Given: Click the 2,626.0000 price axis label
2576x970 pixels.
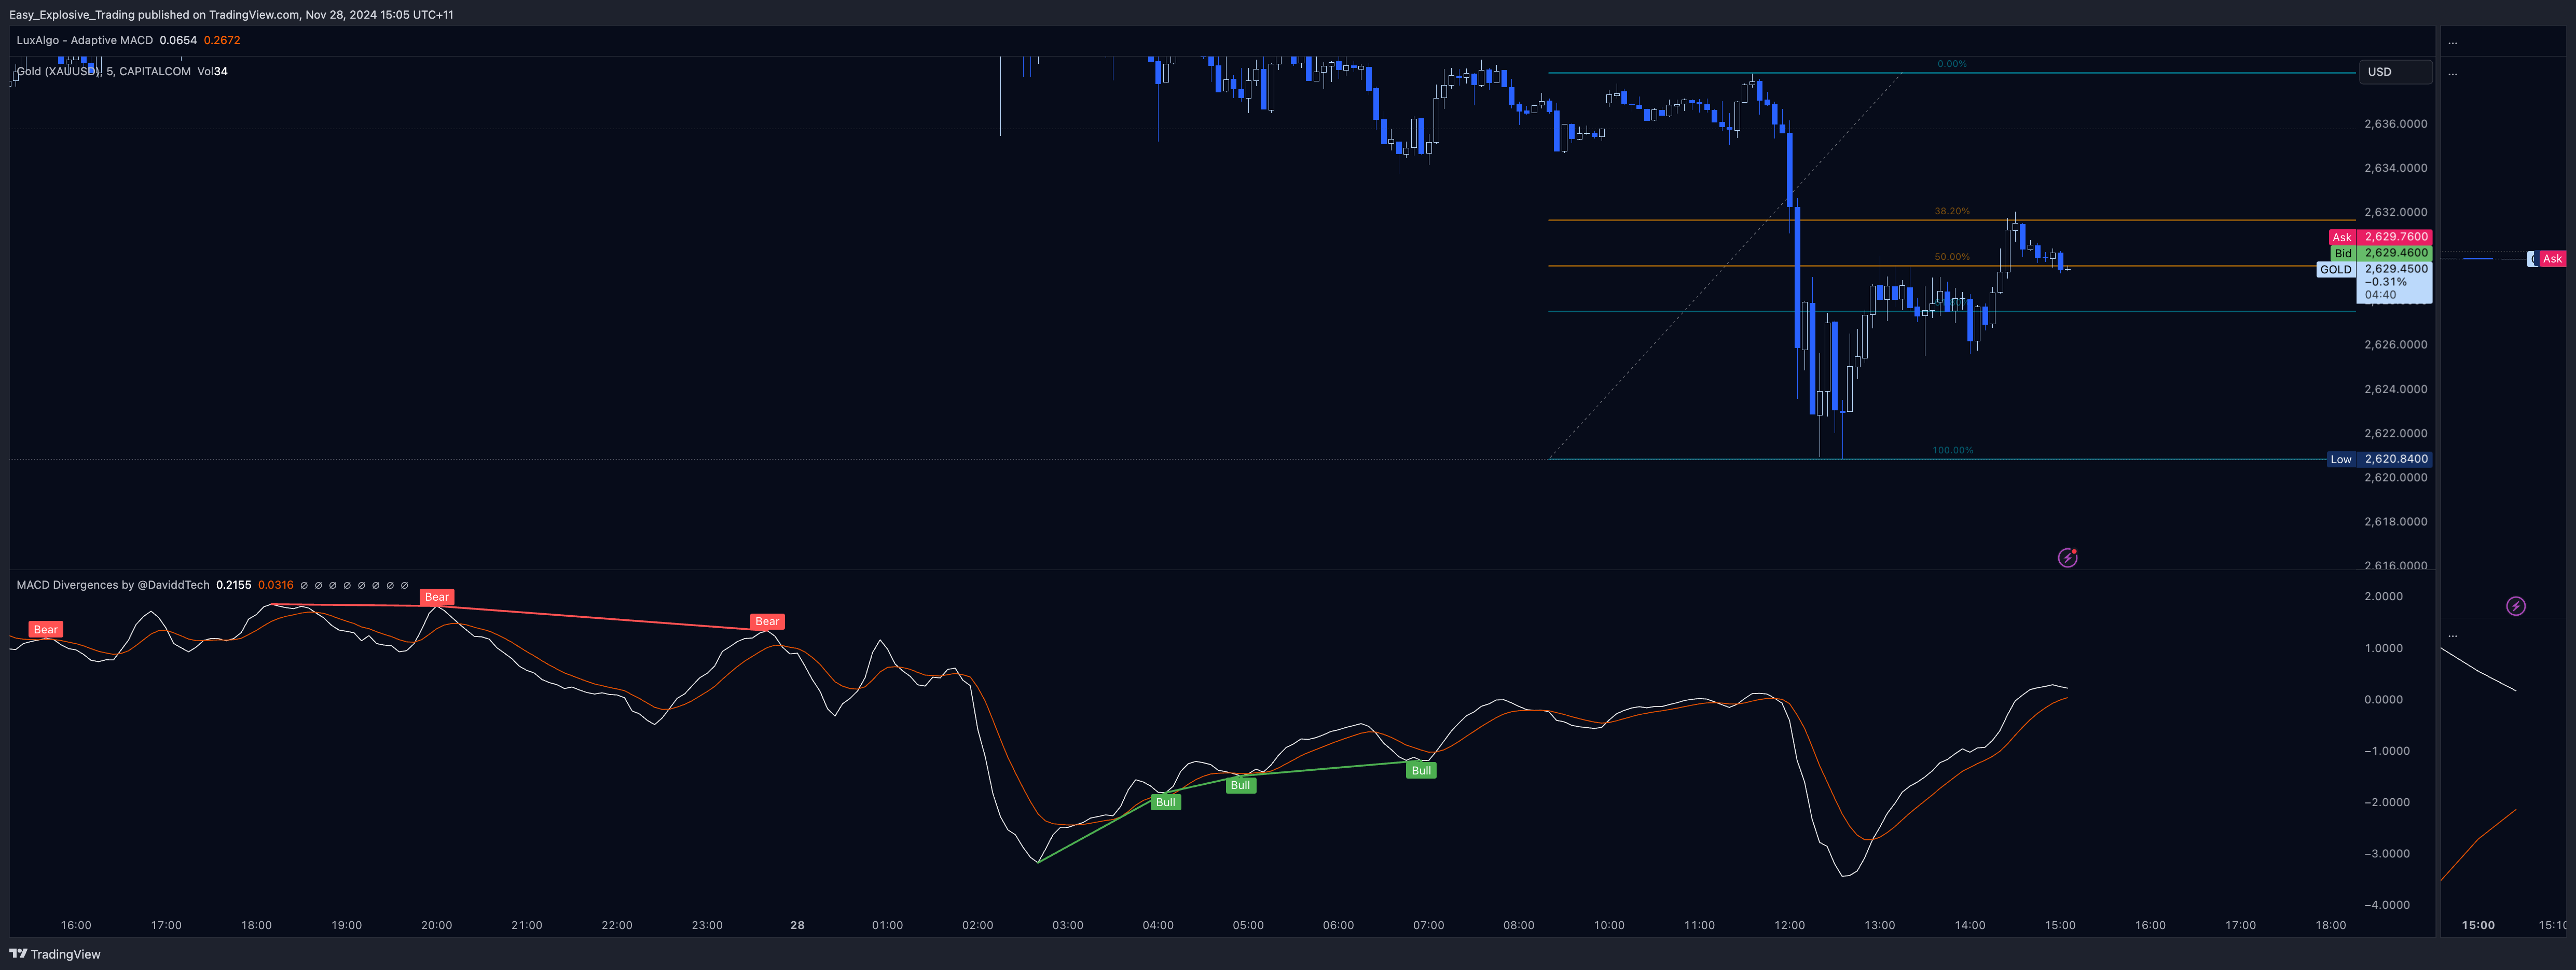Looking at the screenshot, I should (2396, 344).
